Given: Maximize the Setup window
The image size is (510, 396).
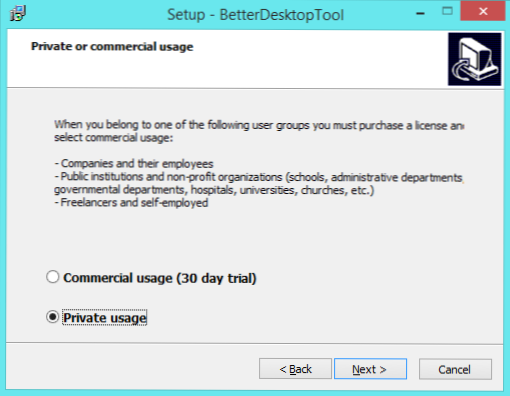Looking at the screenshot, I should point(447,12).
